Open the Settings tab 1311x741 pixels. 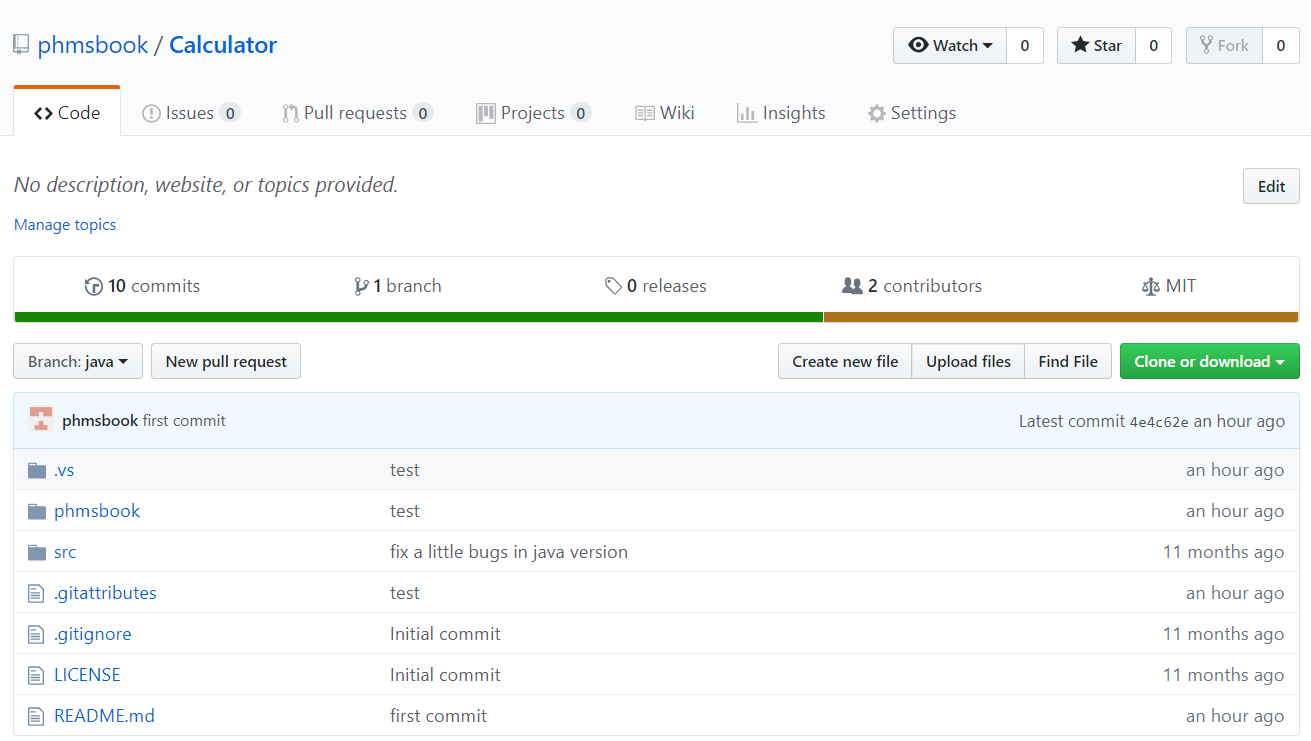(x=911, y=113)
